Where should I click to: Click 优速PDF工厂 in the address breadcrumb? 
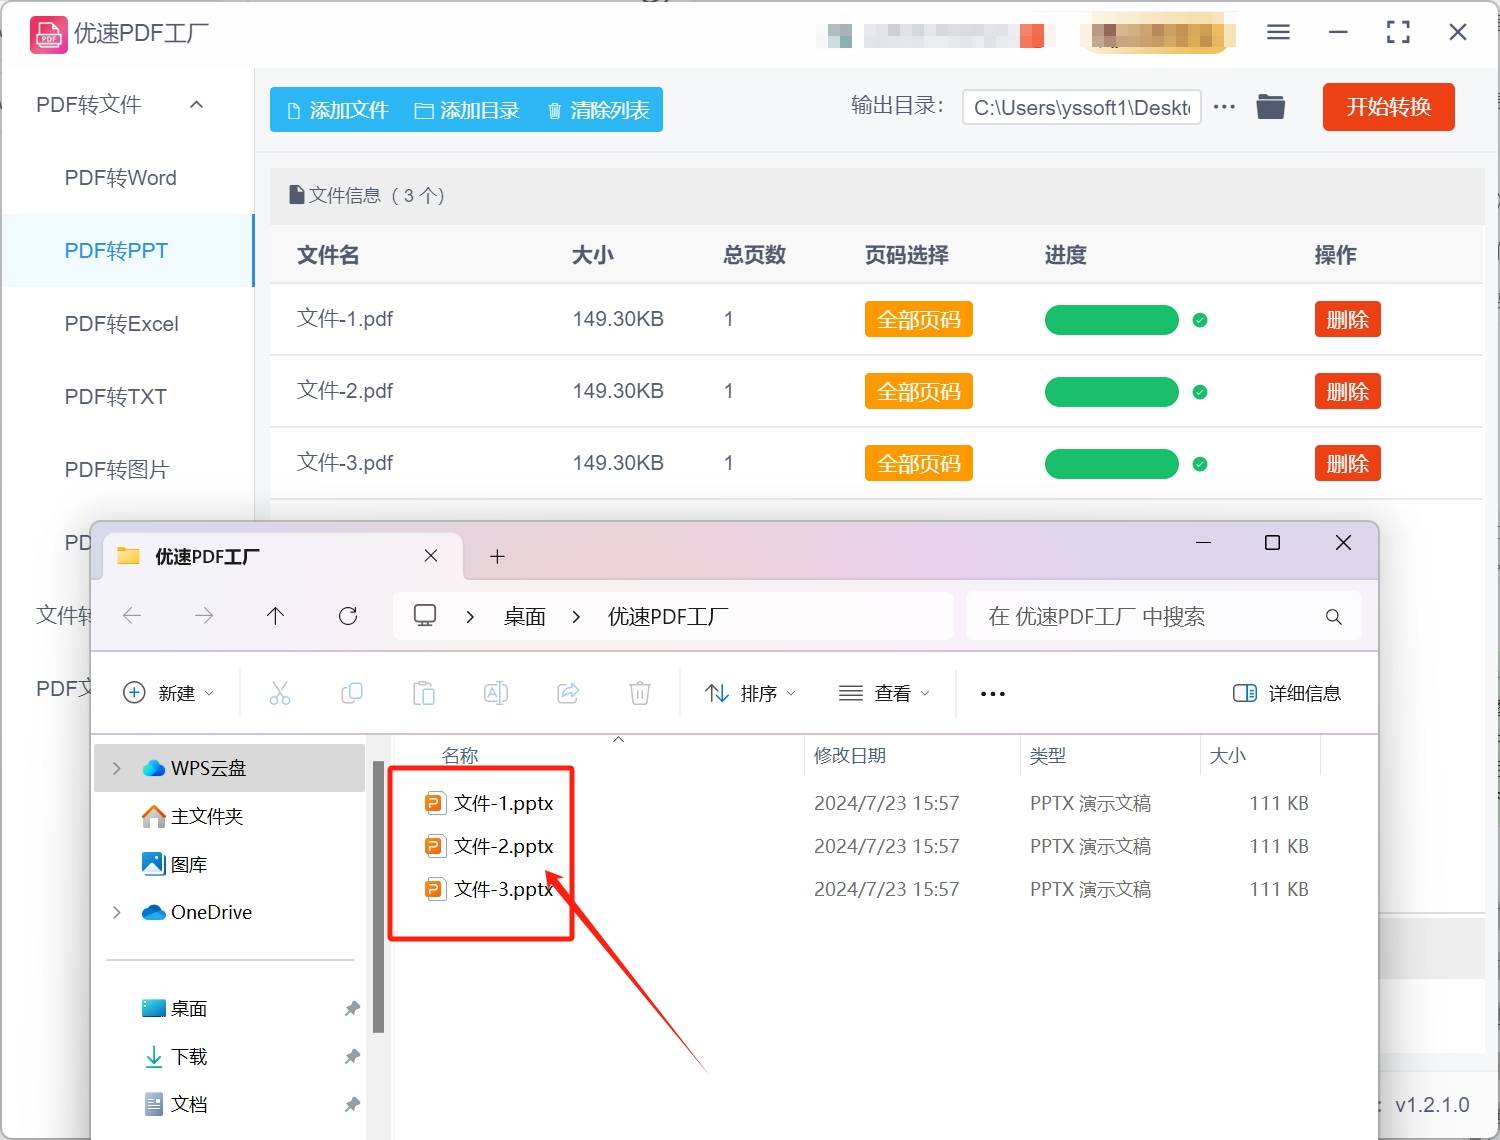tap(668, 617)
